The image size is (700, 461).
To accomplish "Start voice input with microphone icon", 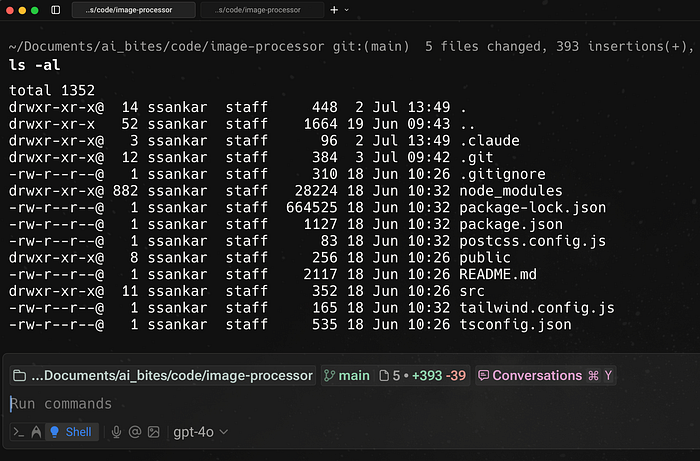I will 116,432.
